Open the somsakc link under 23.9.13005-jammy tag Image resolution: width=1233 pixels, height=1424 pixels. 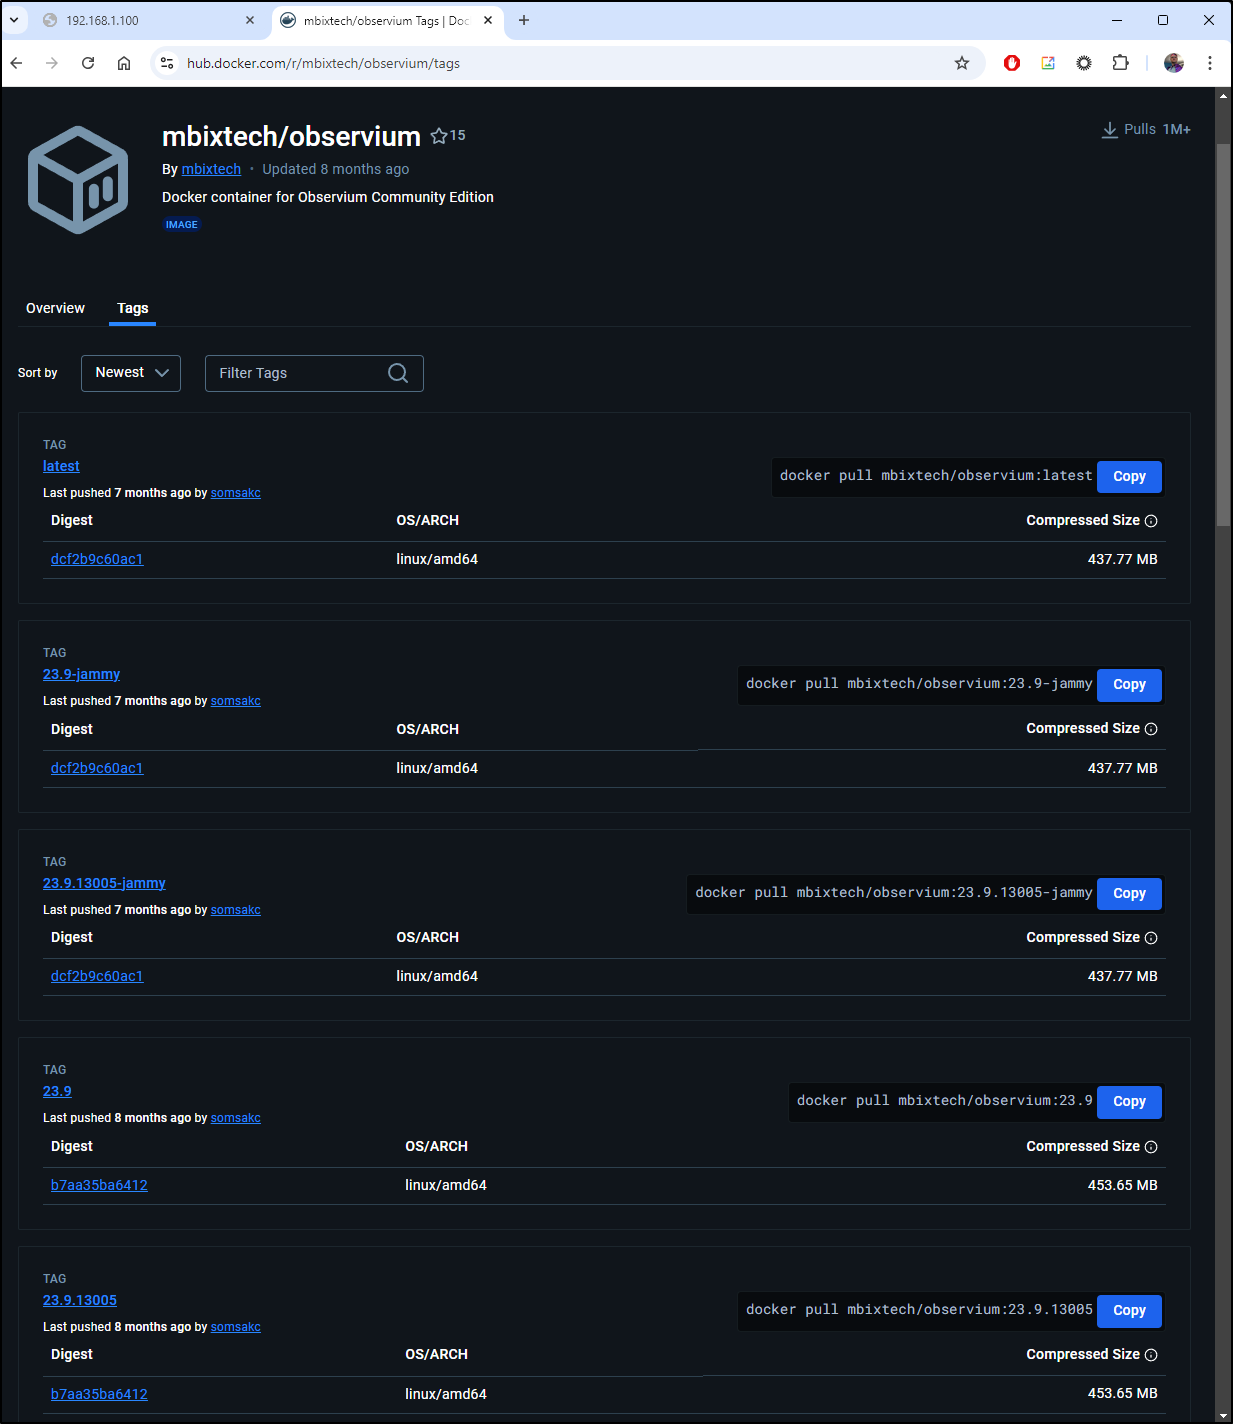[236, 910]
